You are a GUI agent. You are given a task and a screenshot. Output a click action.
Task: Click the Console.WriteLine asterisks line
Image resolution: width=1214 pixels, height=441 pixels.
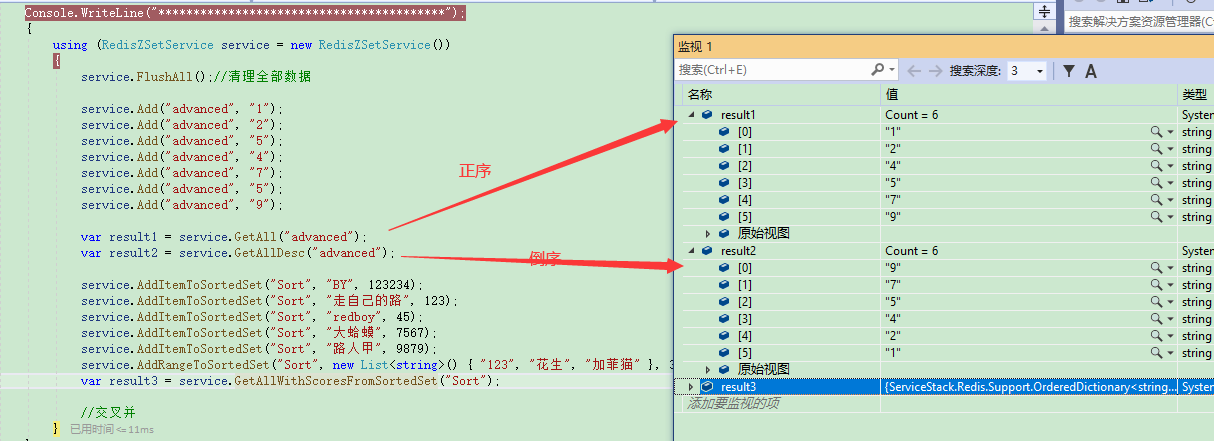[246, 12]
